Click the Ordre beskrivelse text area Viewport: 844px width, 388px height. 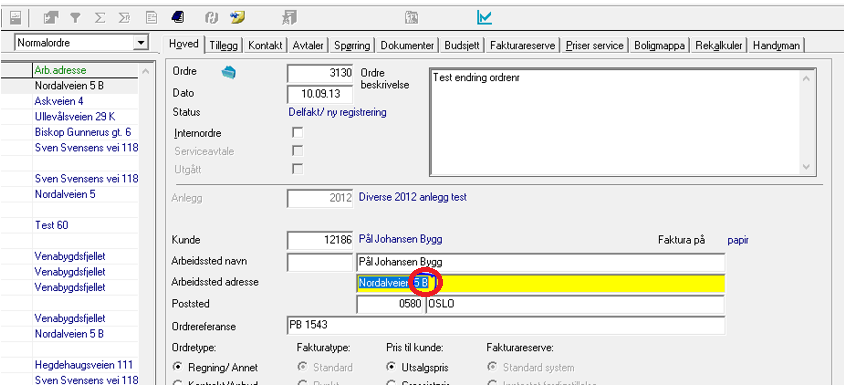pyautogui.click(x=623, y=122)
